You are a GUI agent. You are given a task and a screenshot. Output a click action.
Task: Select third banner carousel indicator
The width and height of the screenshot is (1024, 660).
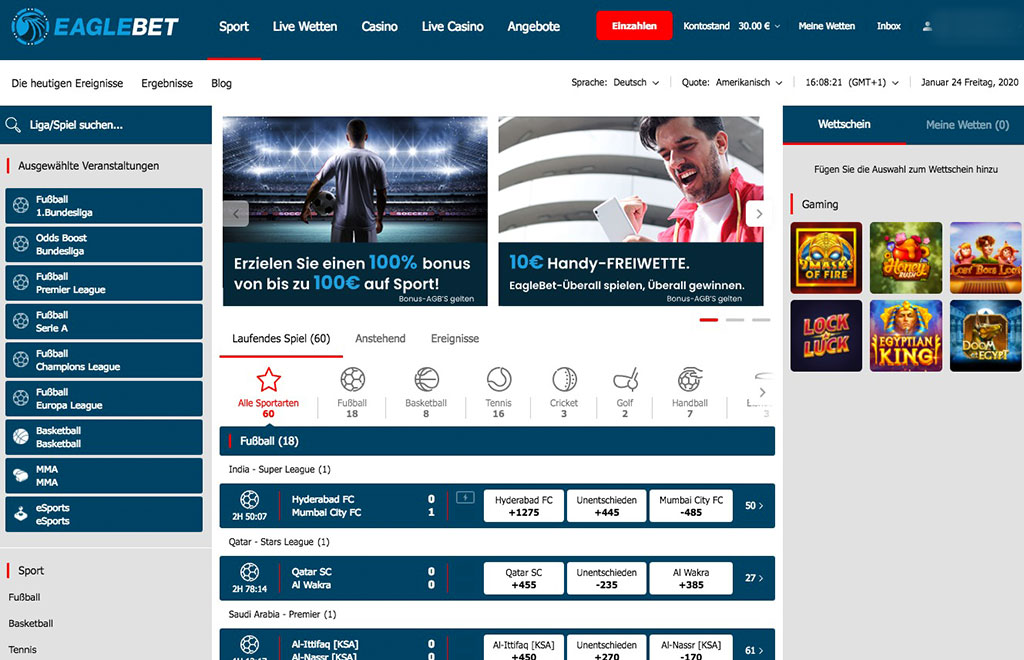pos(761,320)
